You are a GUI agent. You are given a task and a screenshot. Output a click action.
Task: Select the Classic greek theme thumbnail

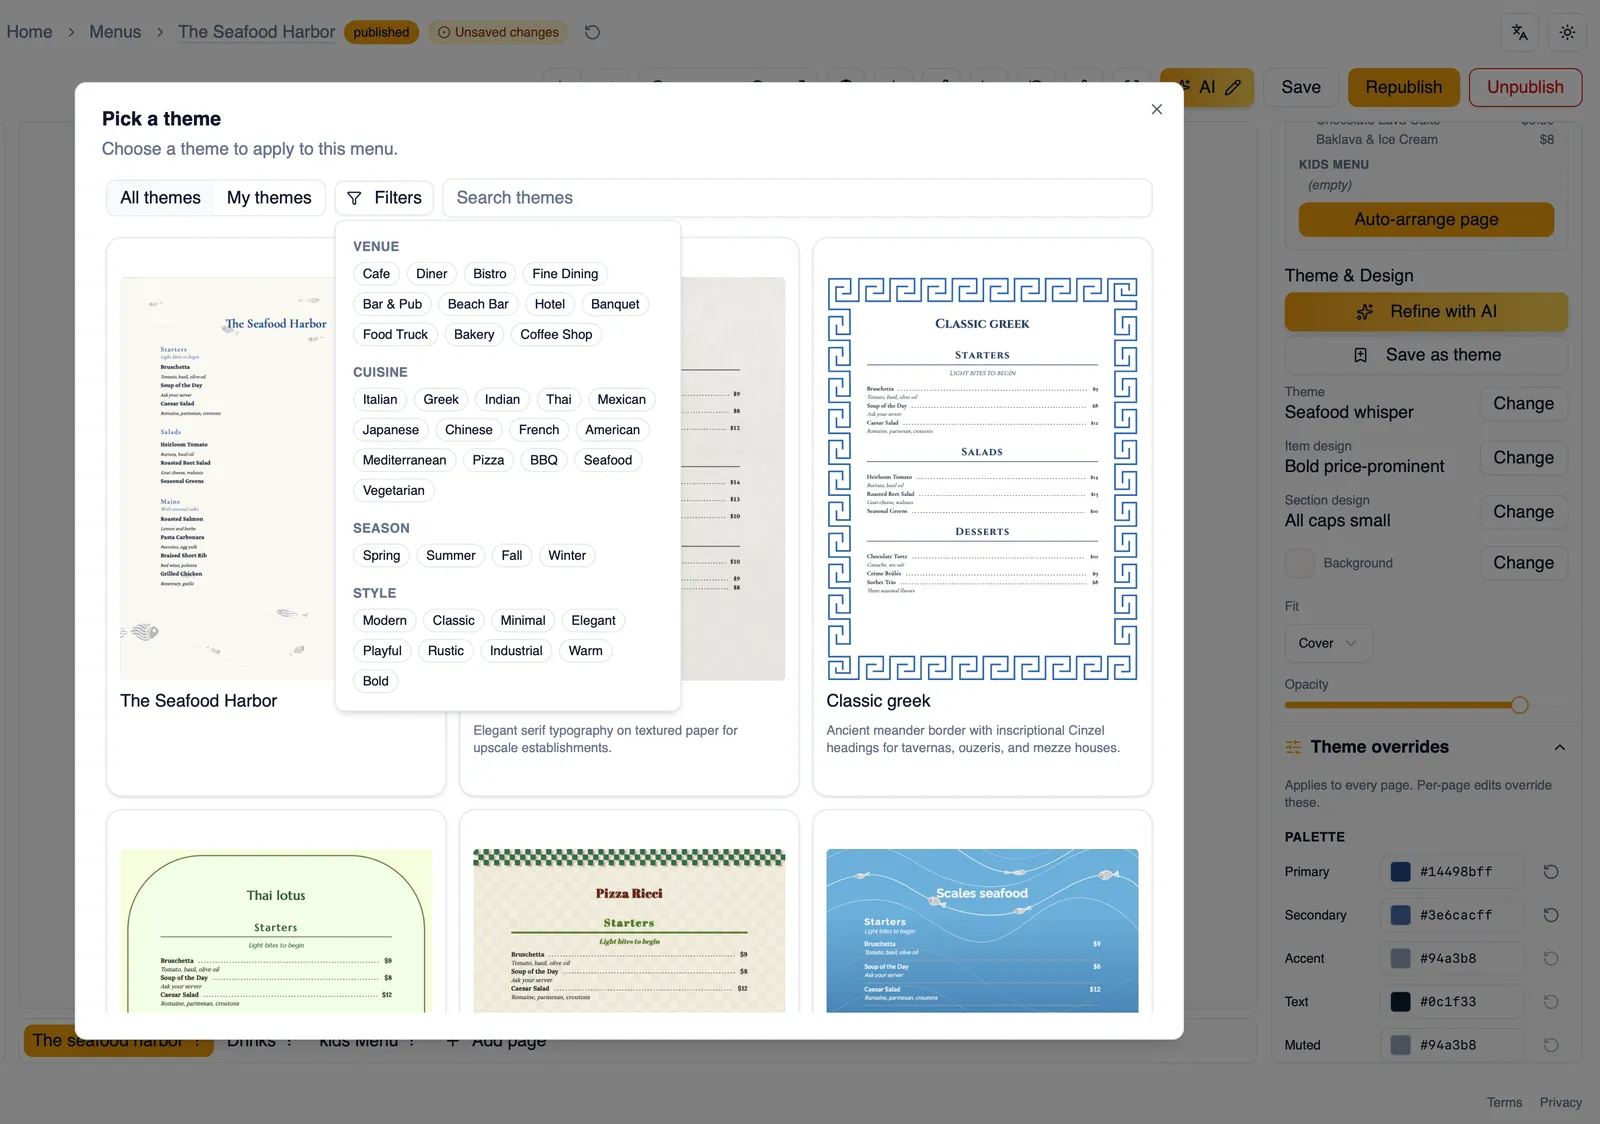click(982, 479)
